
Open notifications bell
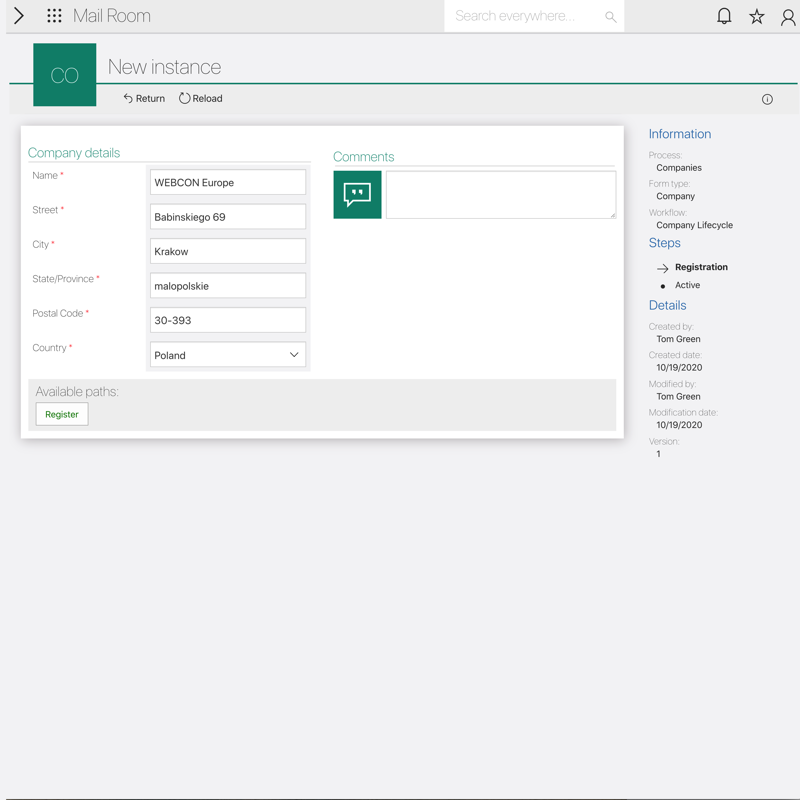[724, 16]
